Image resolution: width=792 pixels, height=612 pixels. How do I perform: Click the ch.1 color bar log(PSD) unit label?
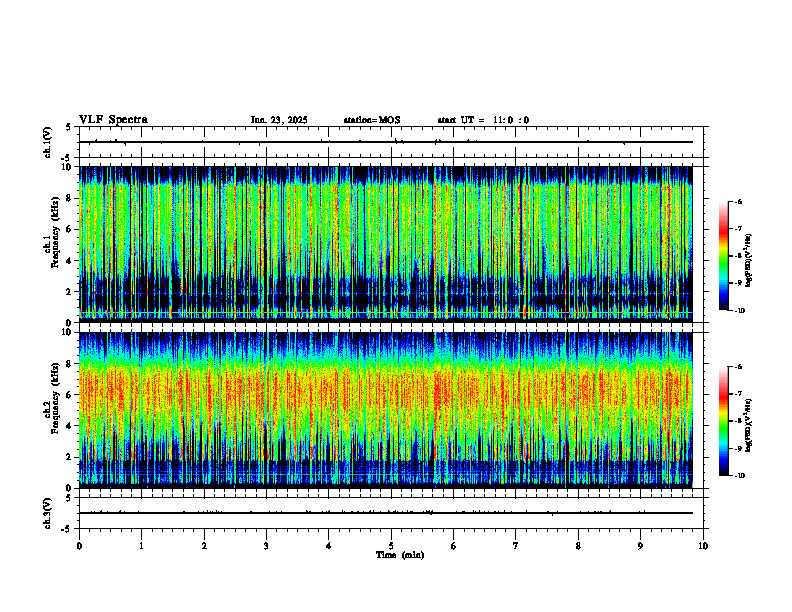[749, 260]
